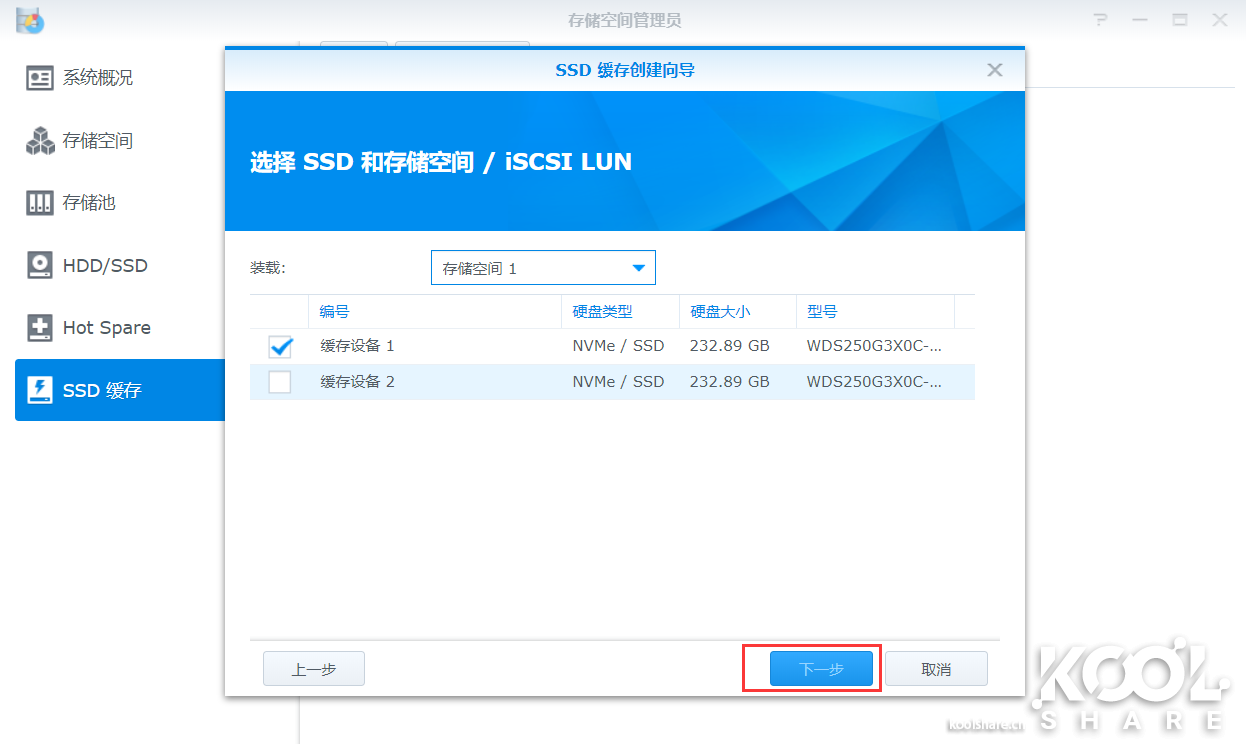Click the 系统概况 overview icon
Screen dimensions: 1246x744
click(40, 78)
